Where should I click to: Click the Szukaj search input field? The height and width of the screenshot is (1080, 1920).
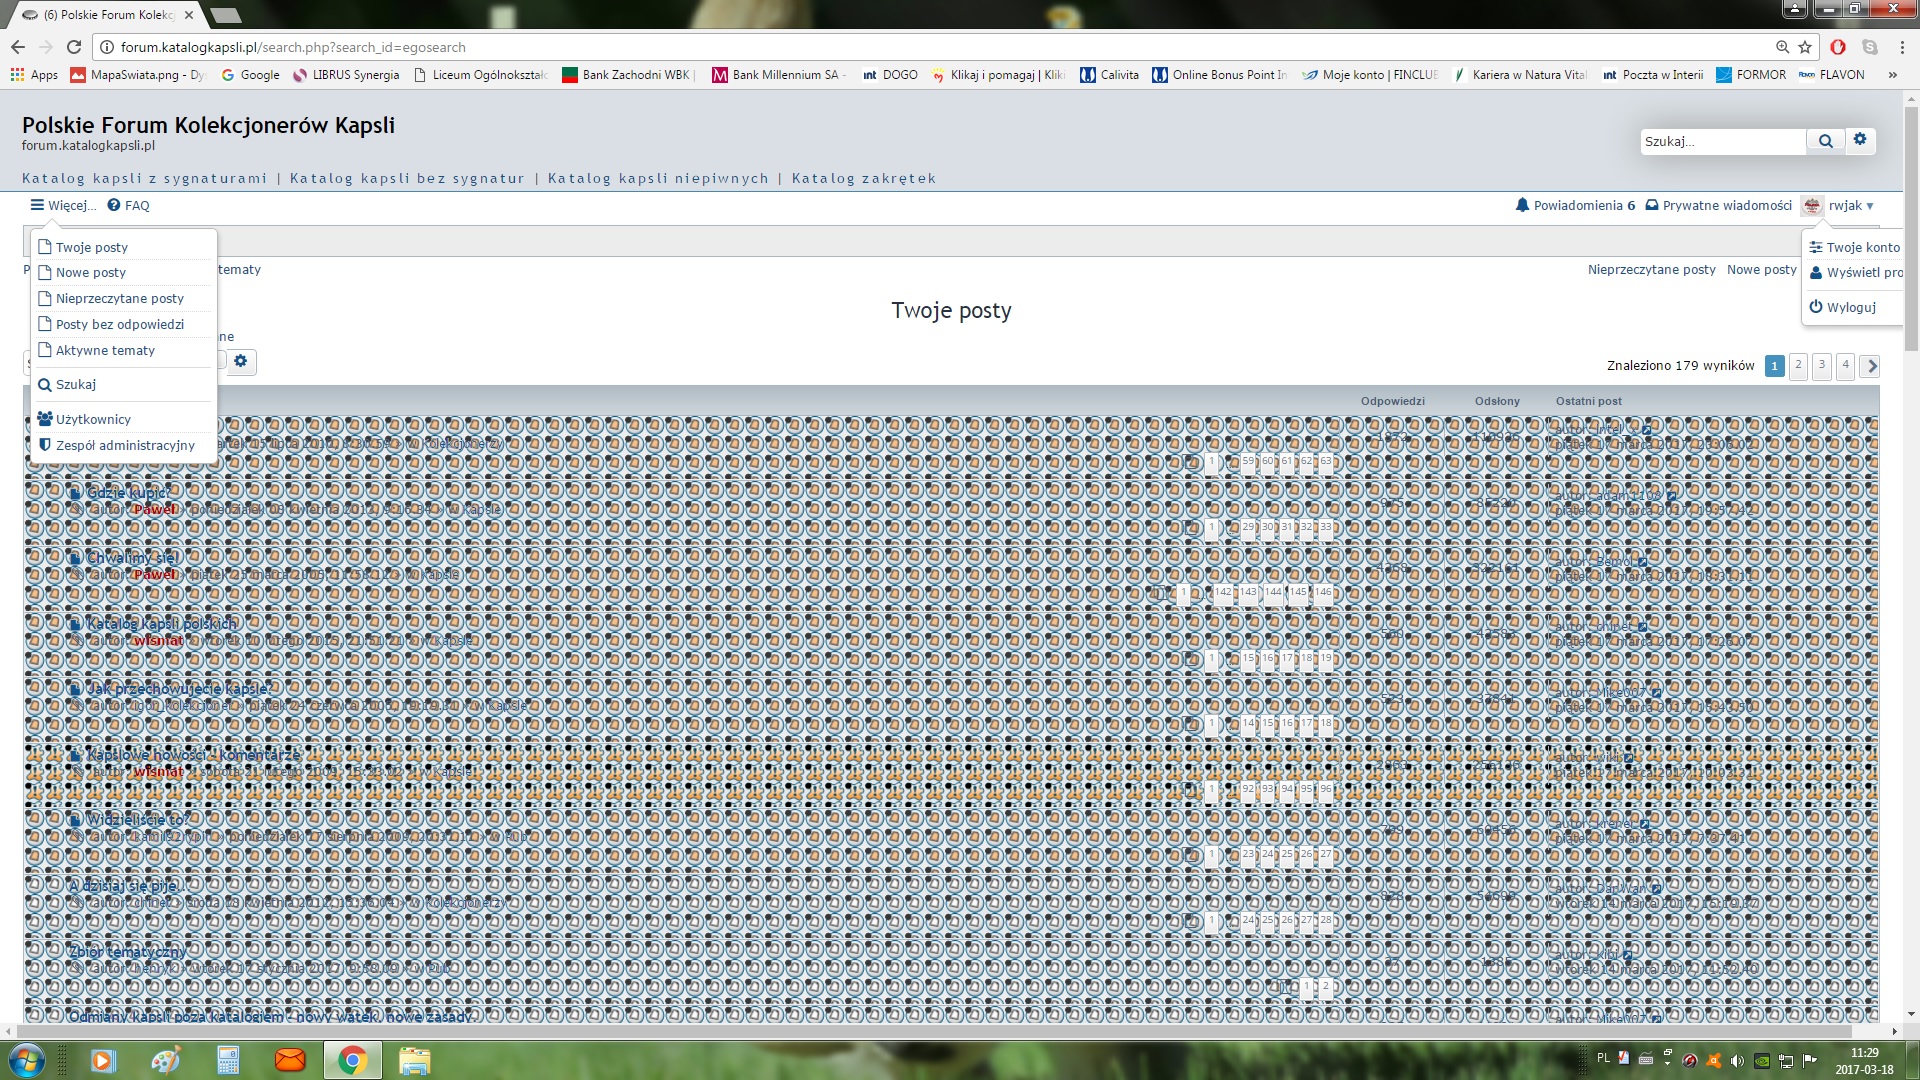(x=1722, y=141)
